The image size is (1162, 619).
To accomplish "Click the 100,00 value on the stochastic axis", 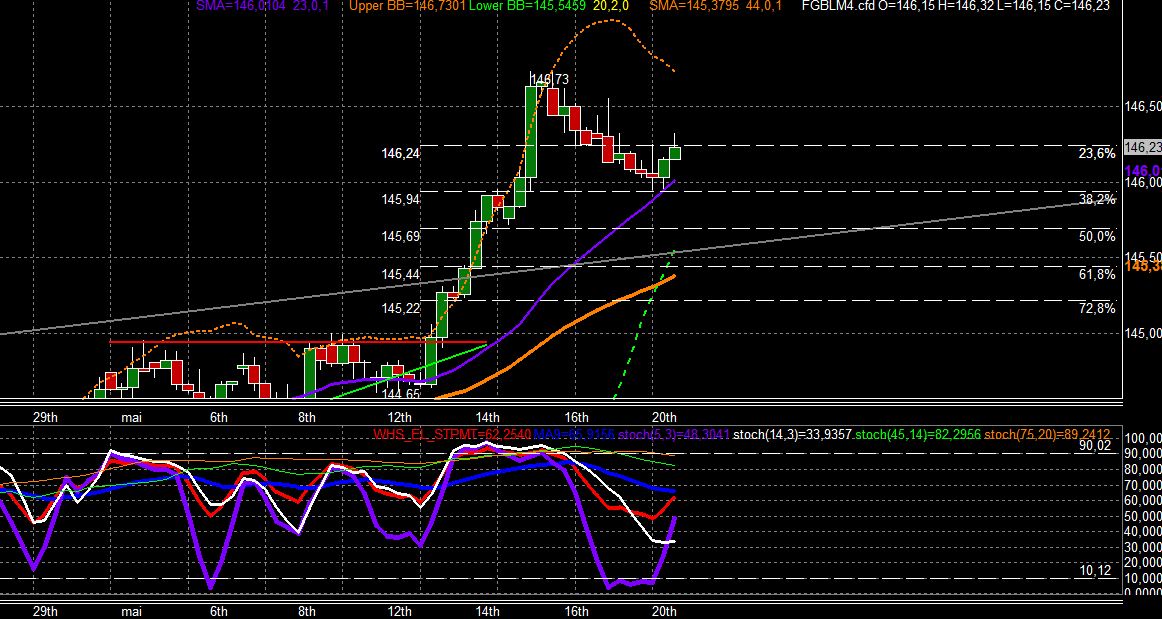I will pyautogui.click(x=1143, y=437).
